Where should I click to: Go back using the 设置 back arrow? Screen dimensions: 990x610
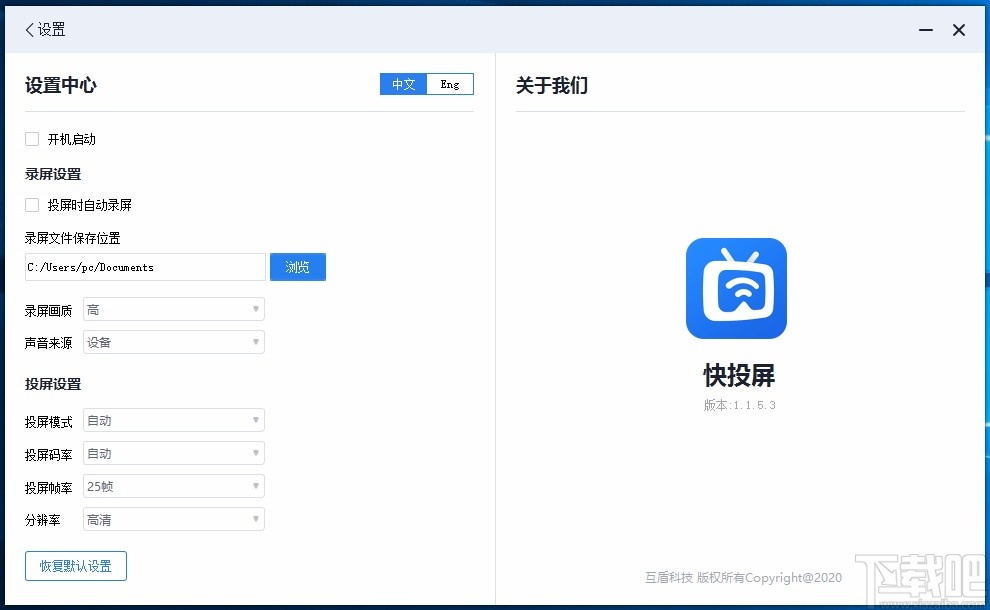(29, 30)
